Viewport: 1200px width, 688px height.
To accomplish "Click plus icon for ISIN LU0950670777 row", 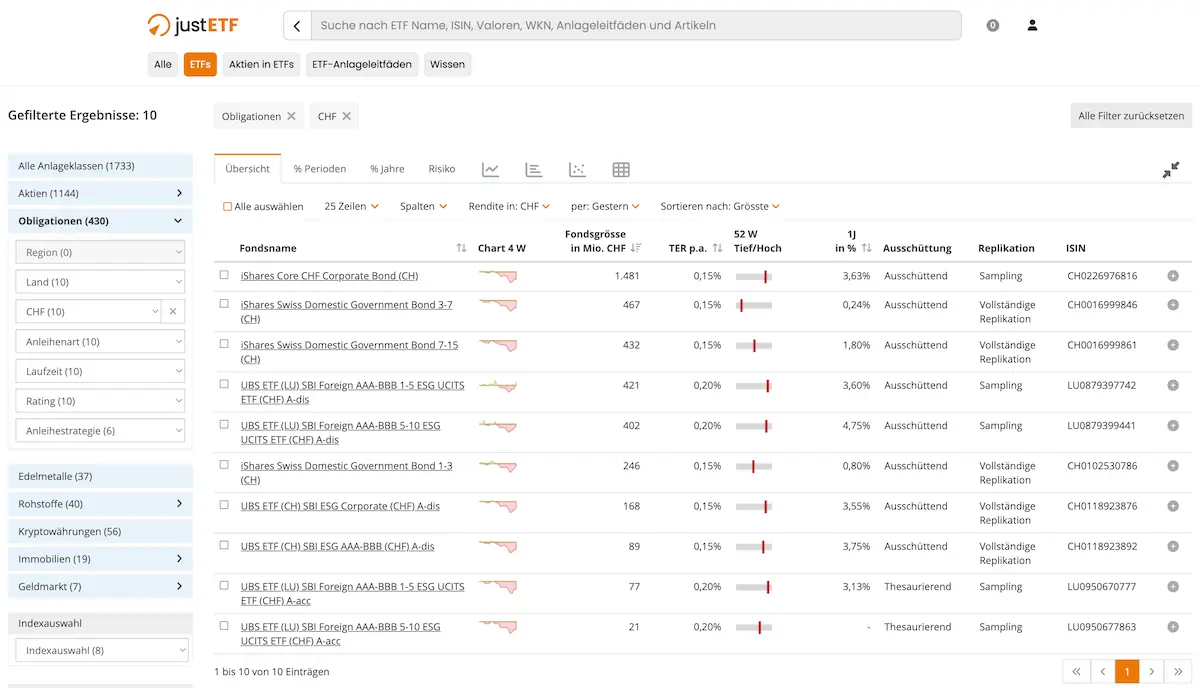I will [1173, 587].
